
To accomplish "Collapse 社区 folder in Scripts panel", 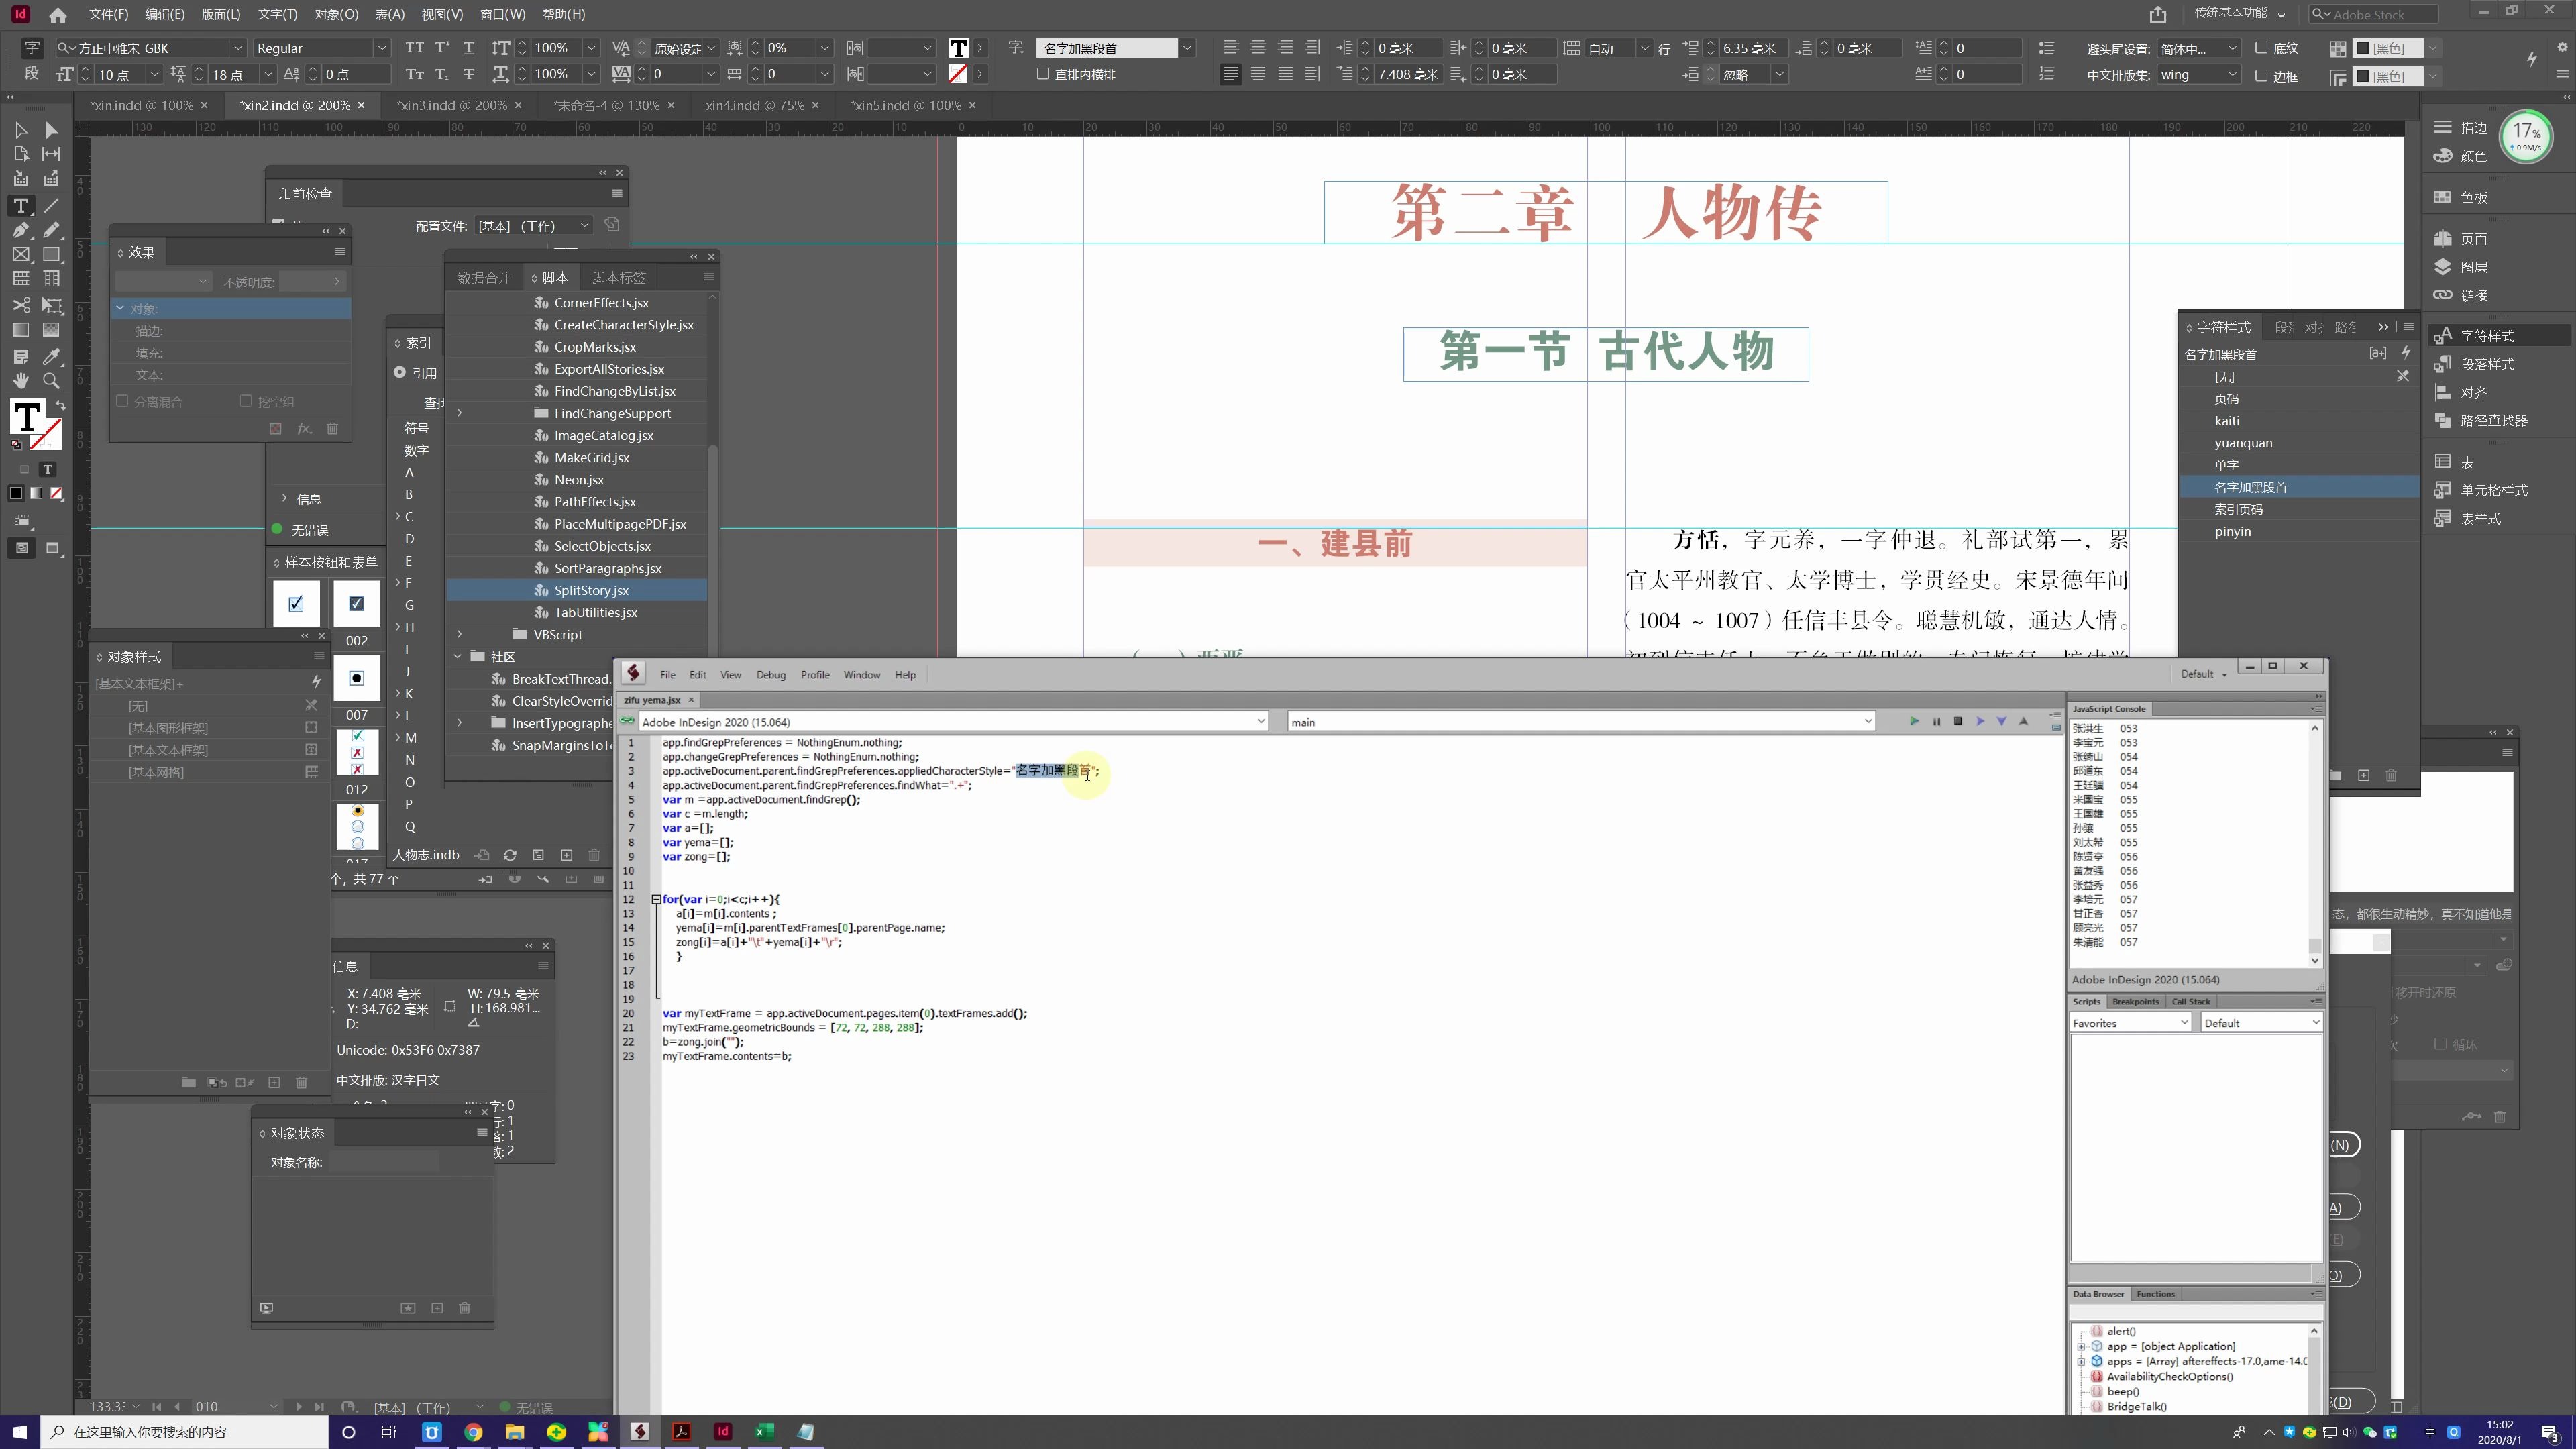I will [458, 656].
